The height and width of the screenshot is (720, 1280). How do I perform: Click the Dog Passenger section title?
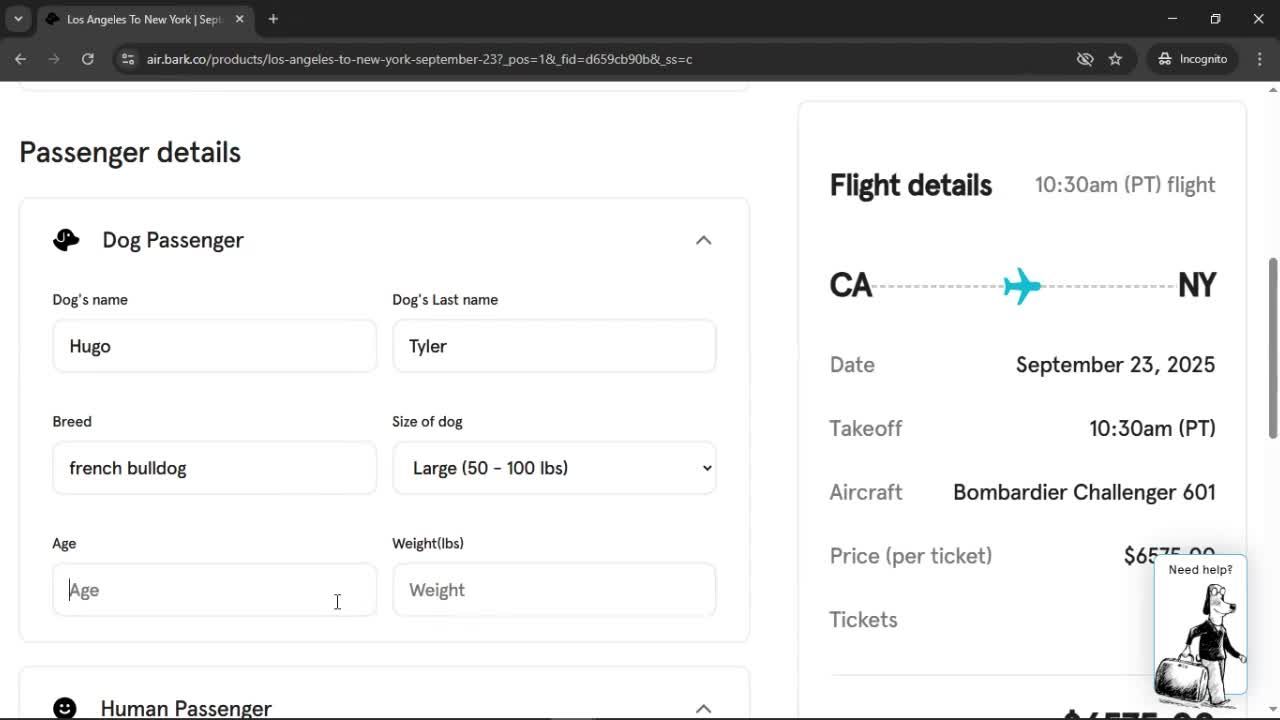point(173,240)
